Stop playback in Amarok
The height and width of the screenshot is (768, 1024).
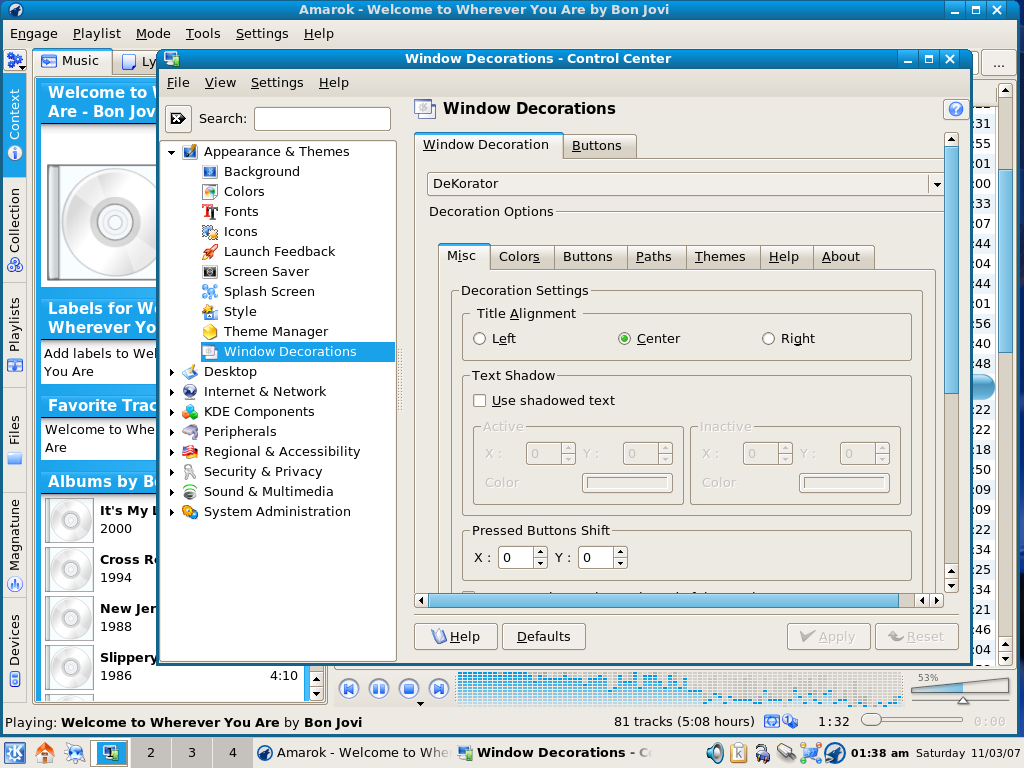tap(409, 688)
